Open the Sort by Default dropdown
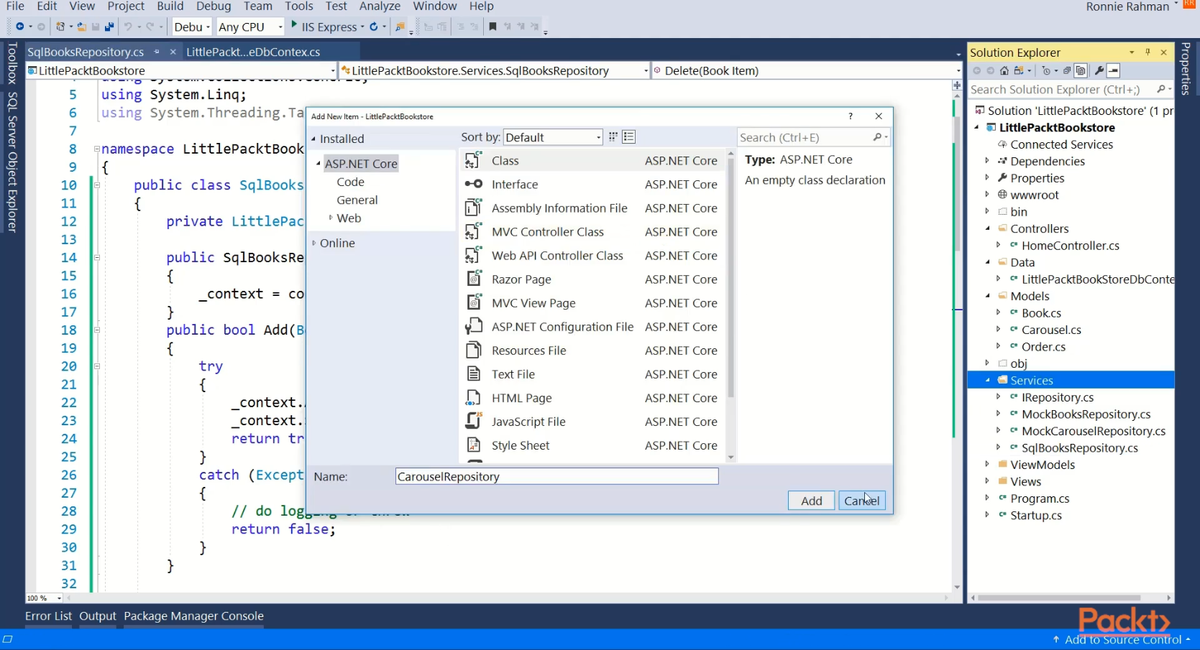The width and height of the screenshot is (1200, 650). pos(553,137)
